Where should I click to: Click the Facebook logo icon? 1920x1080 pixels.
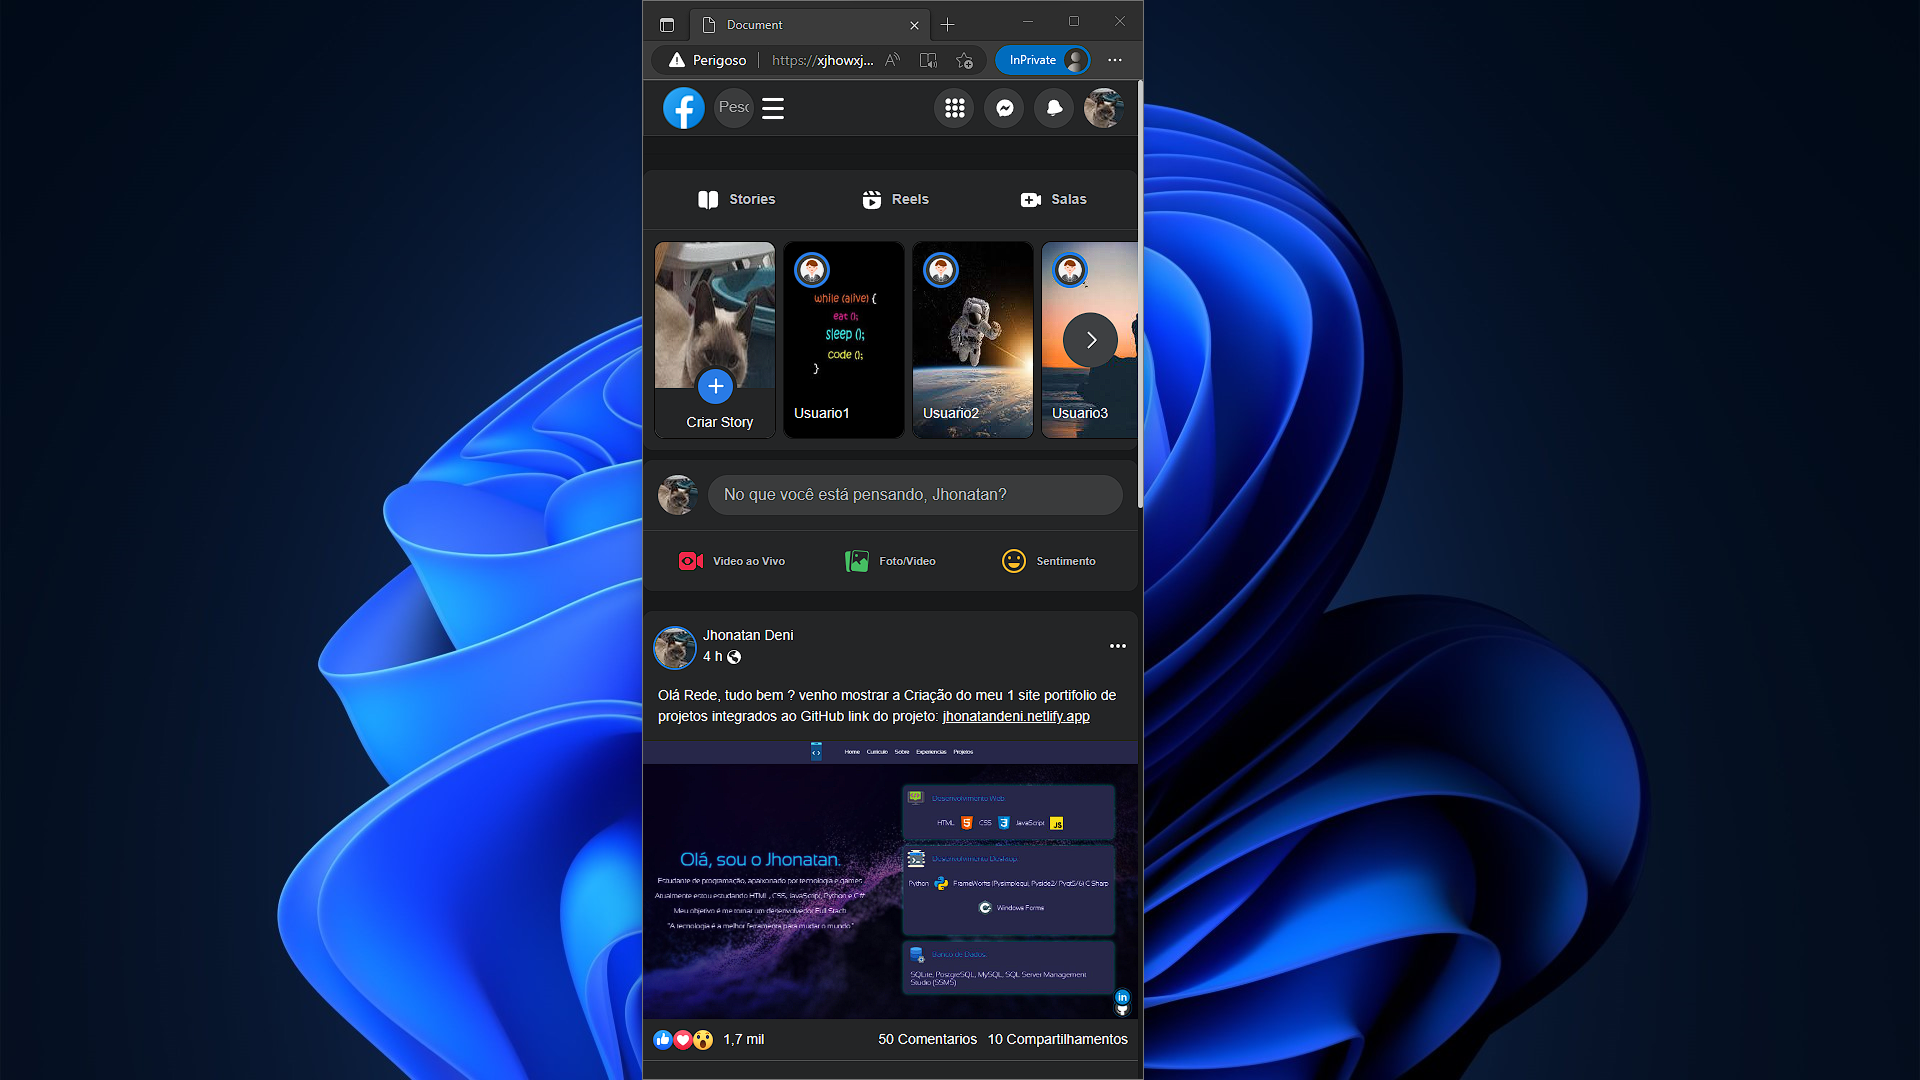coord(684,108)
